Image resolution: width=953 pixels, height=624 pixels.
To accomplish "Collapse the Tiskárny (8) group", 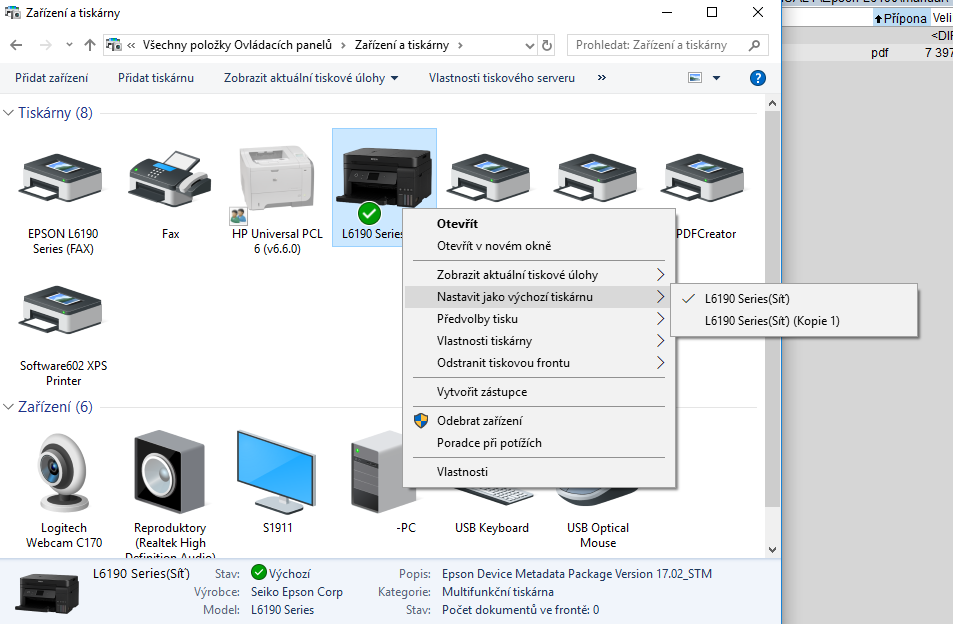I will 9,113.
